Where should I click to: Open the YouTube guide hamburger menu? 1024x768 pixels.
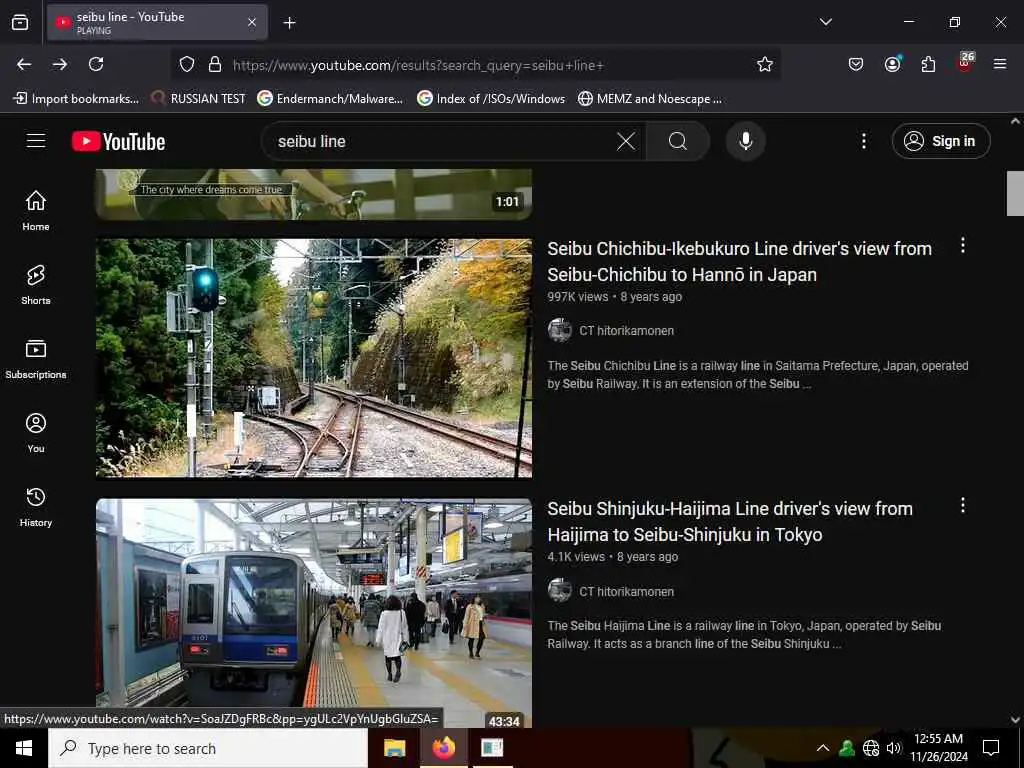coord(36,141)
